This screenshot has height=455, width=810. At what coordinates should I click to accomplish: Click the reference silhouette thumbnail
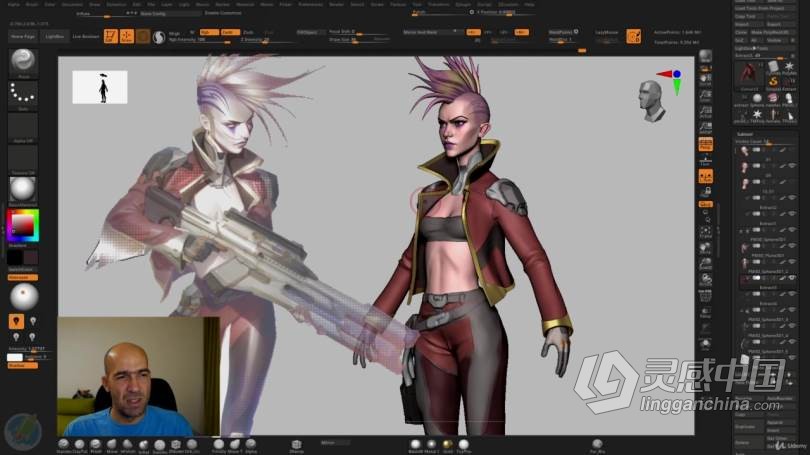(100, 87)
